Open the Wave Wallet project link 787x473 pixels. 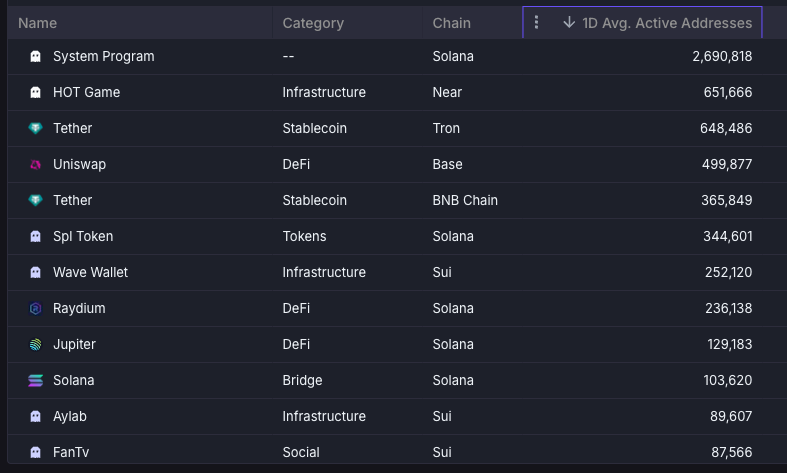[x=90, y=272]
